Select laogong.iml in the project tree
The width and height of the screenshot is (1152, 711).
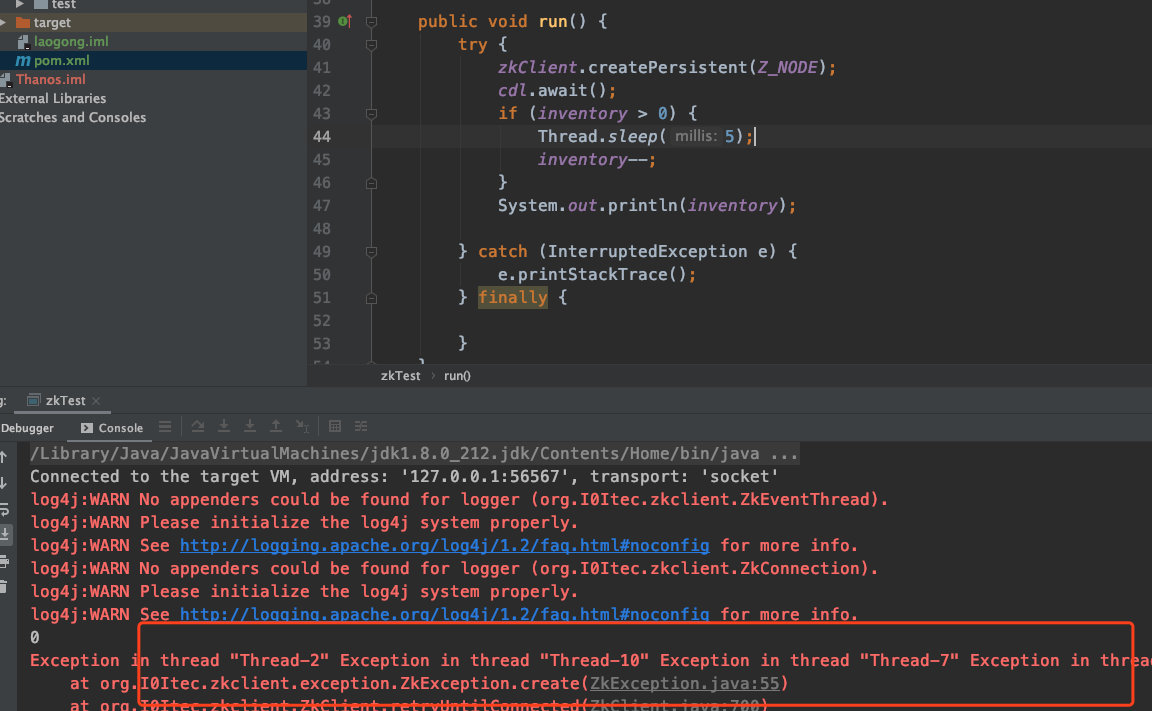(x=154, y=42)
